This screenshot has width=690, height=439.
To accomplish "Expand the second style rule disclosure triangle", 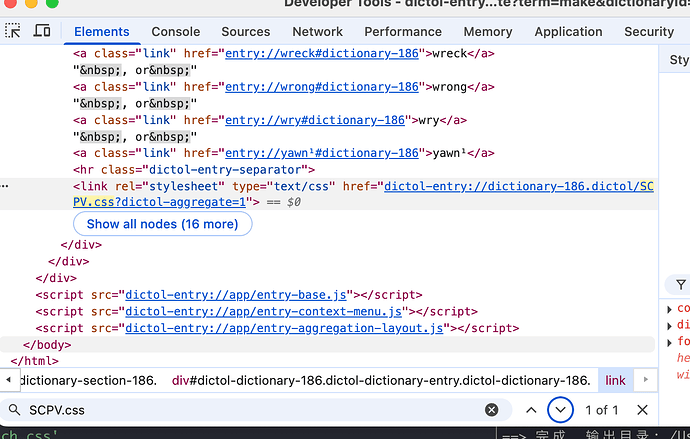I will tap(670, 326).
